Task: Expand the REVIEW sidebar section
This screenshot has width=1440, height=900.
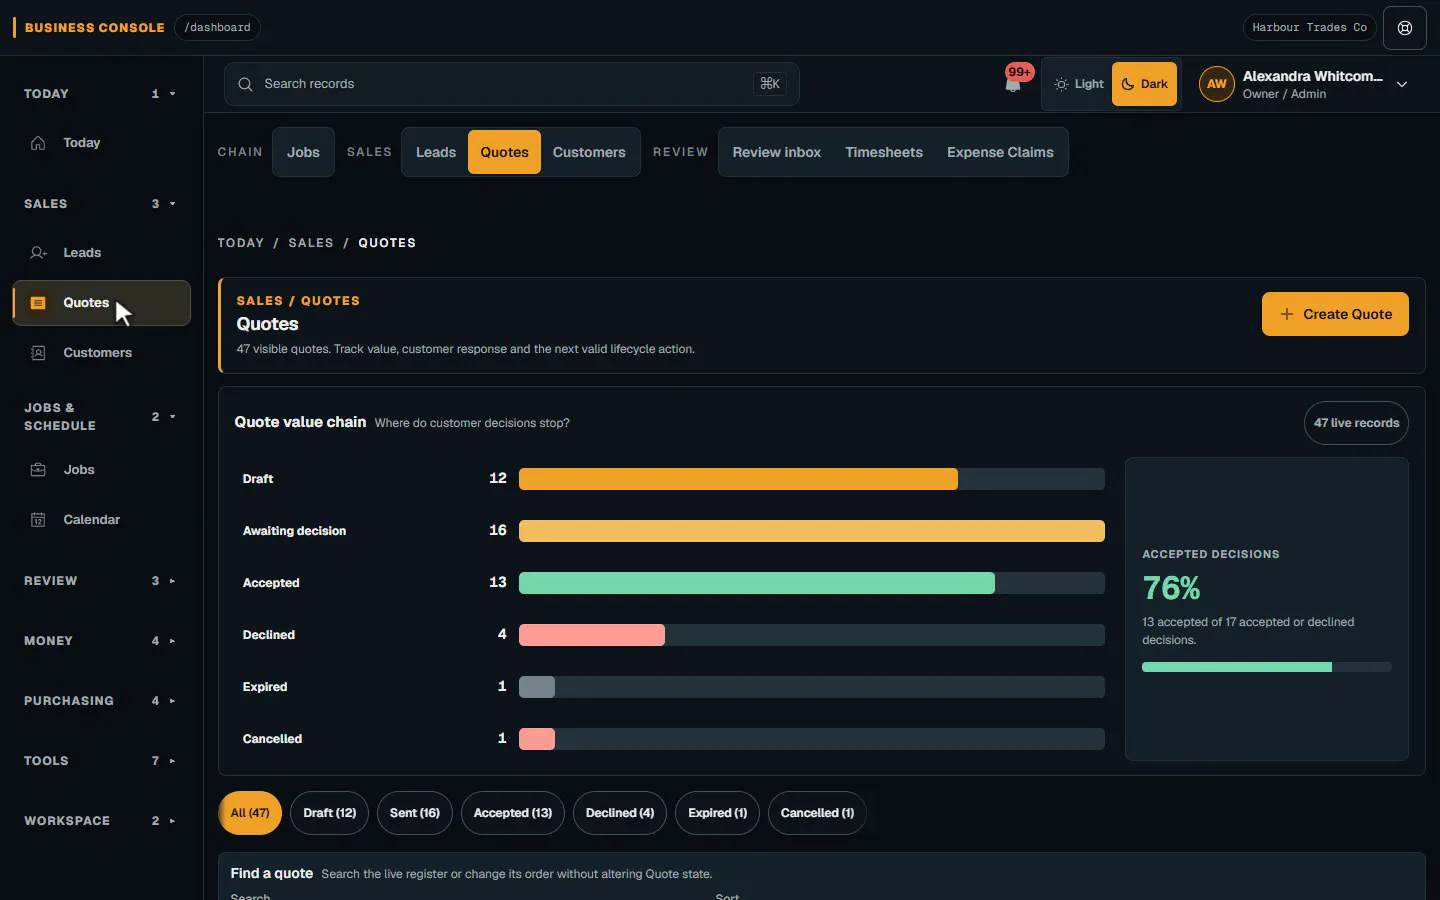Action: pyautogui.click(x=102, y=581)
